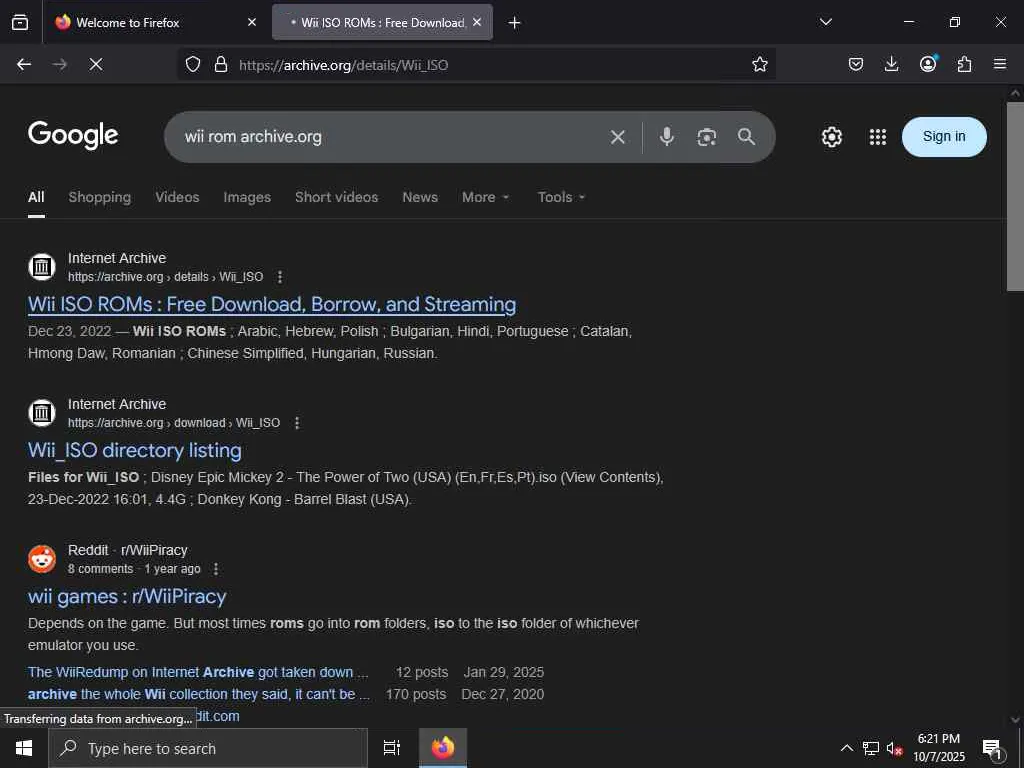Open Windows notification center
The width and height of the screenshot is (1024, 768).
pos(993,749)
